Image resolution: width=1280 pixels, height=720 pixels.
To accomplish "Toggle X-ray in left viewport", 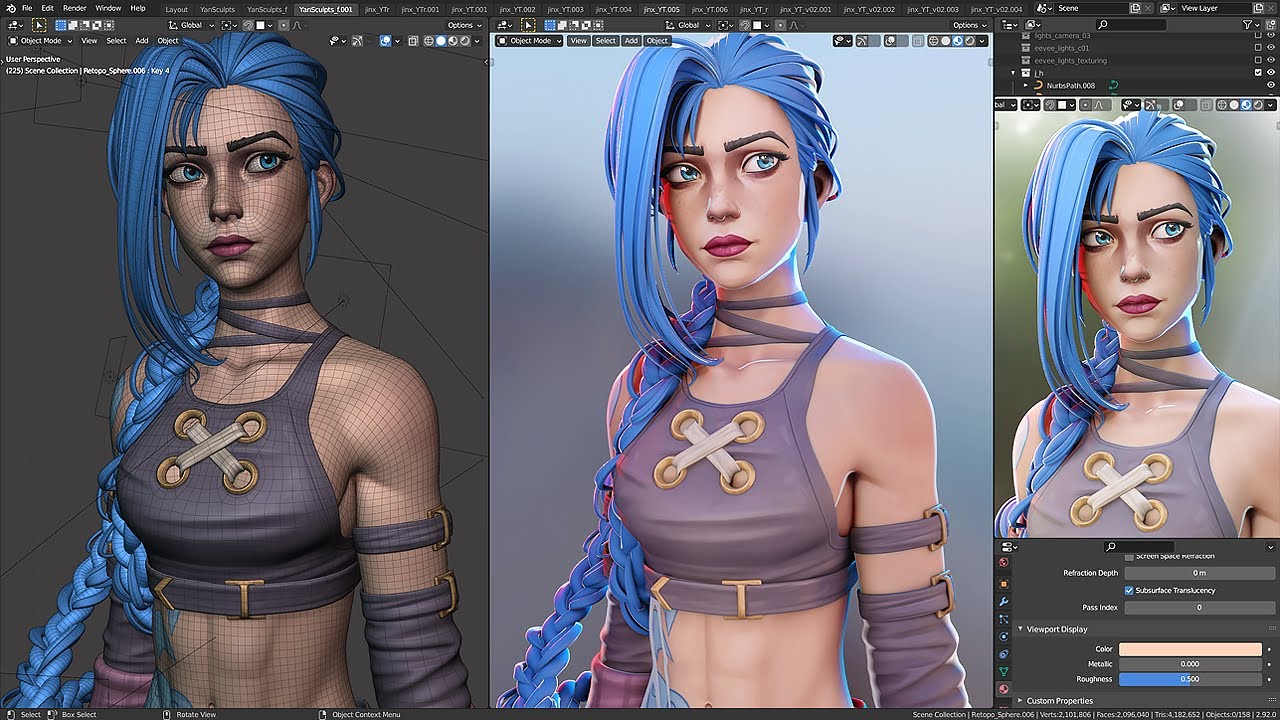I will 413,41.
